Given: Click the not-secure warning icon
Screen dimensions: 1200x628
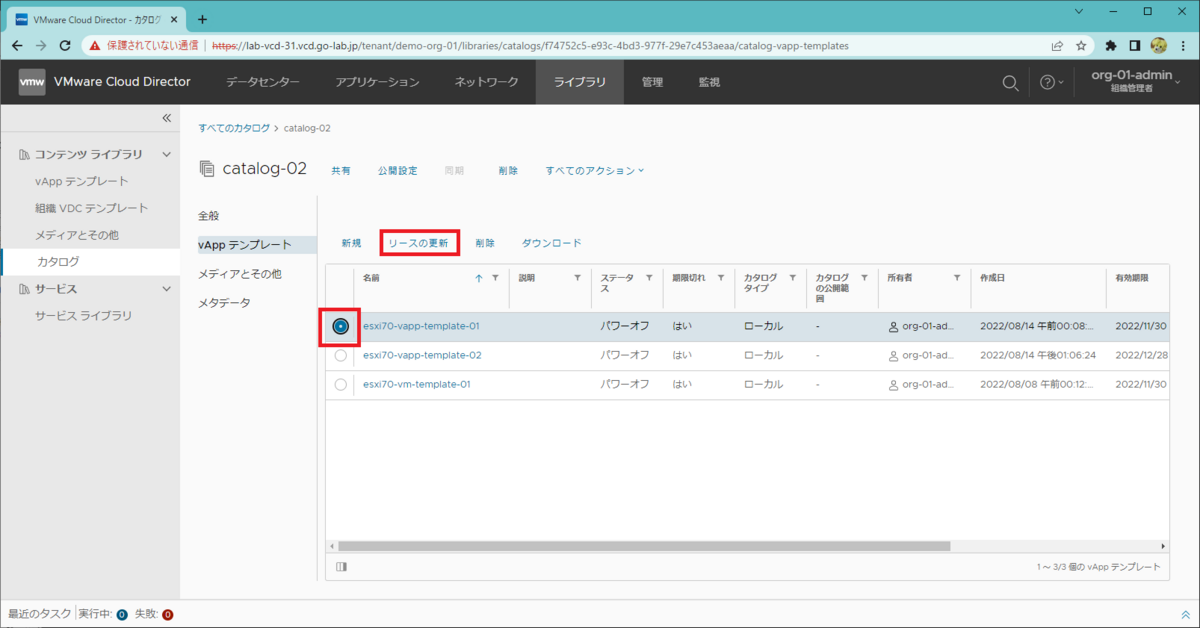Looking at the screenshot, I should pos(94,45).
